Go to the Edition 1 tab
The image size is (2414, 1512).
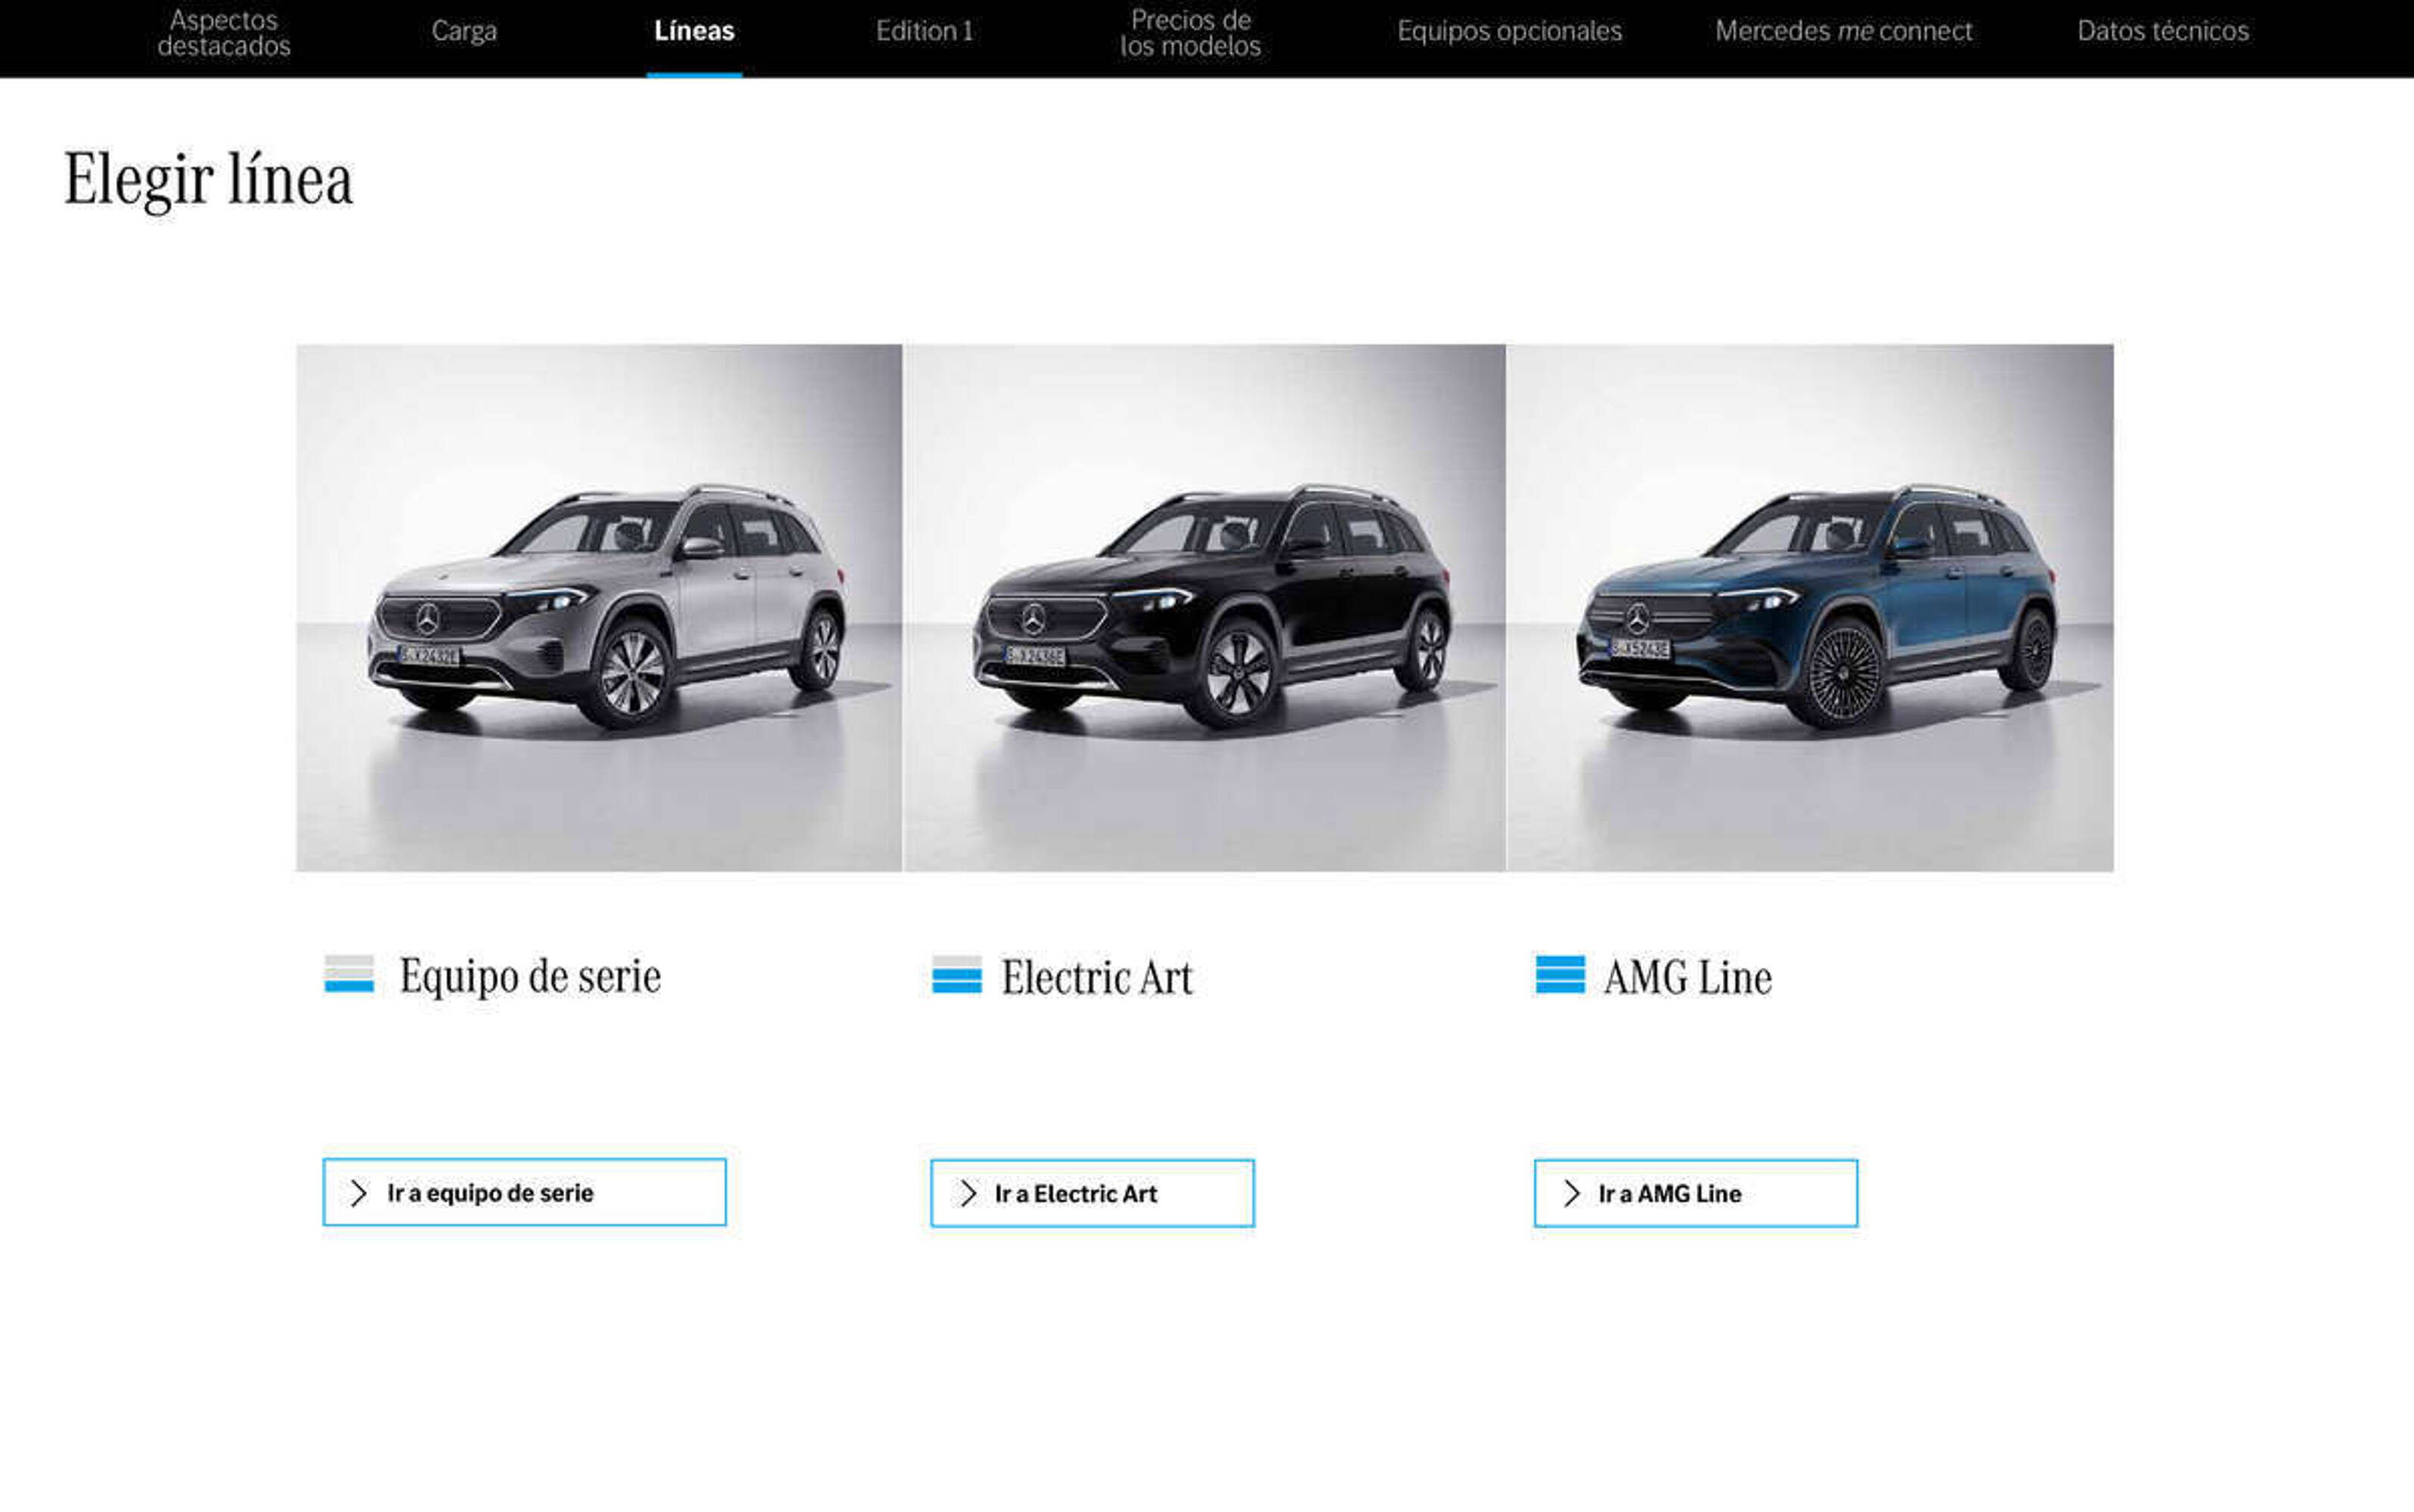pos(924,31)
